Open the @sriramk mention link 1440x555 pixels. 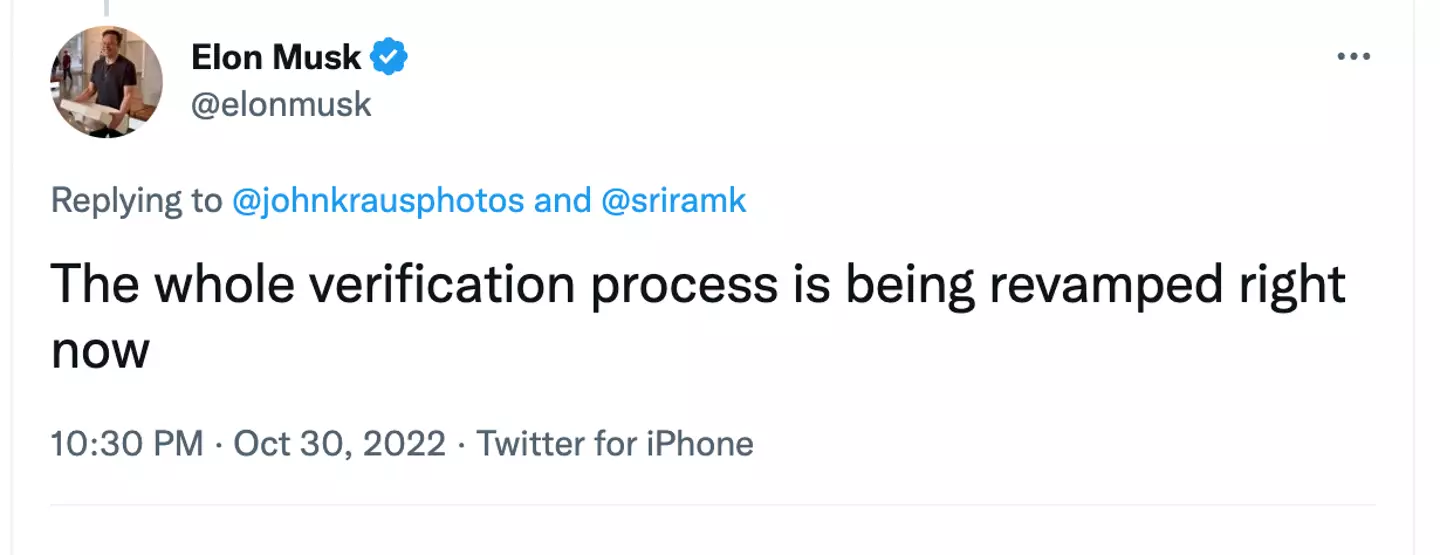coord(673,200)
